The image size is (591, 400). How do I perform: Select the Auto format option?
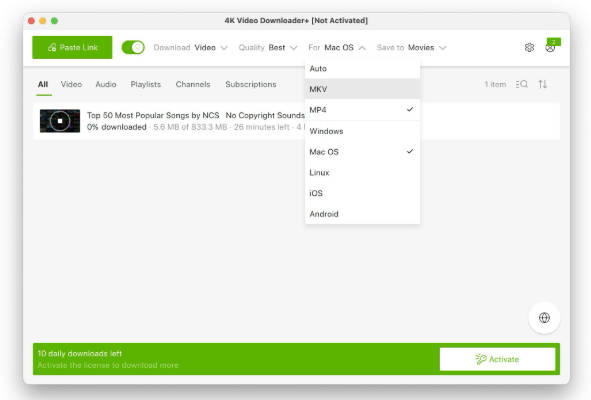(362, 69)
